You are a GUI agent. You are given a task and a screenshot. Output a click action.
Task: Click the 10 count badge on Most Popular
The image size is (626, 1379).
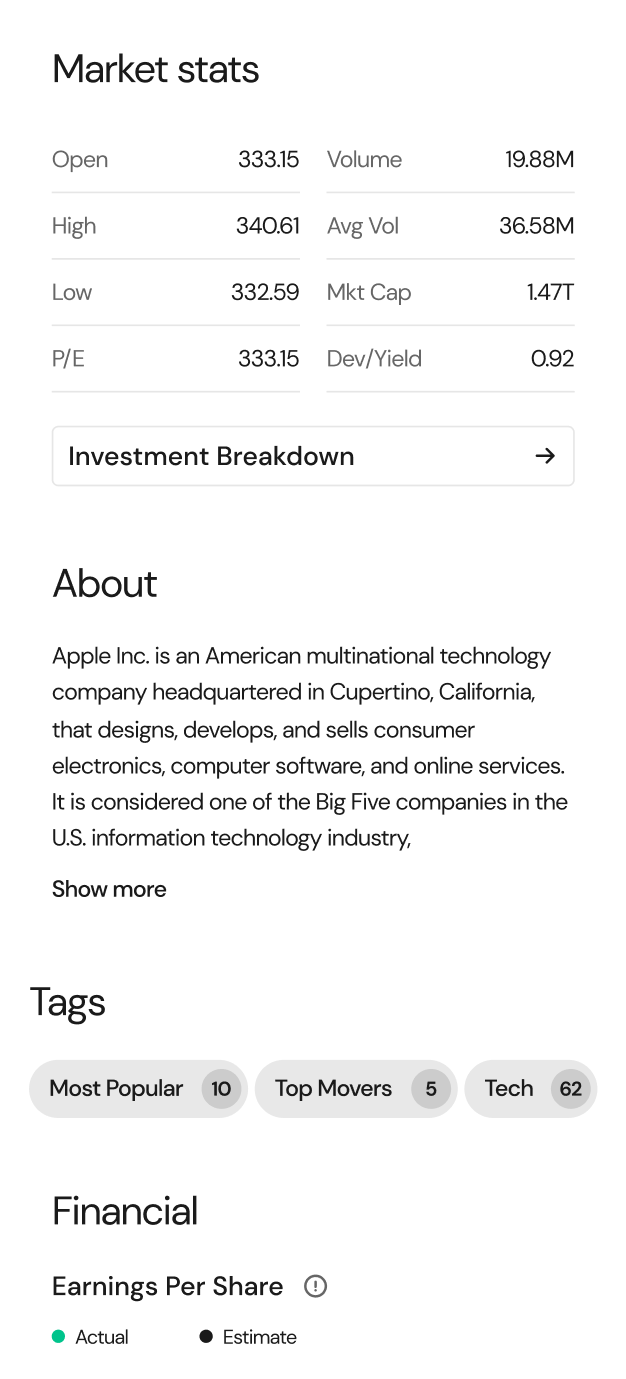[x=221, y=1088]
